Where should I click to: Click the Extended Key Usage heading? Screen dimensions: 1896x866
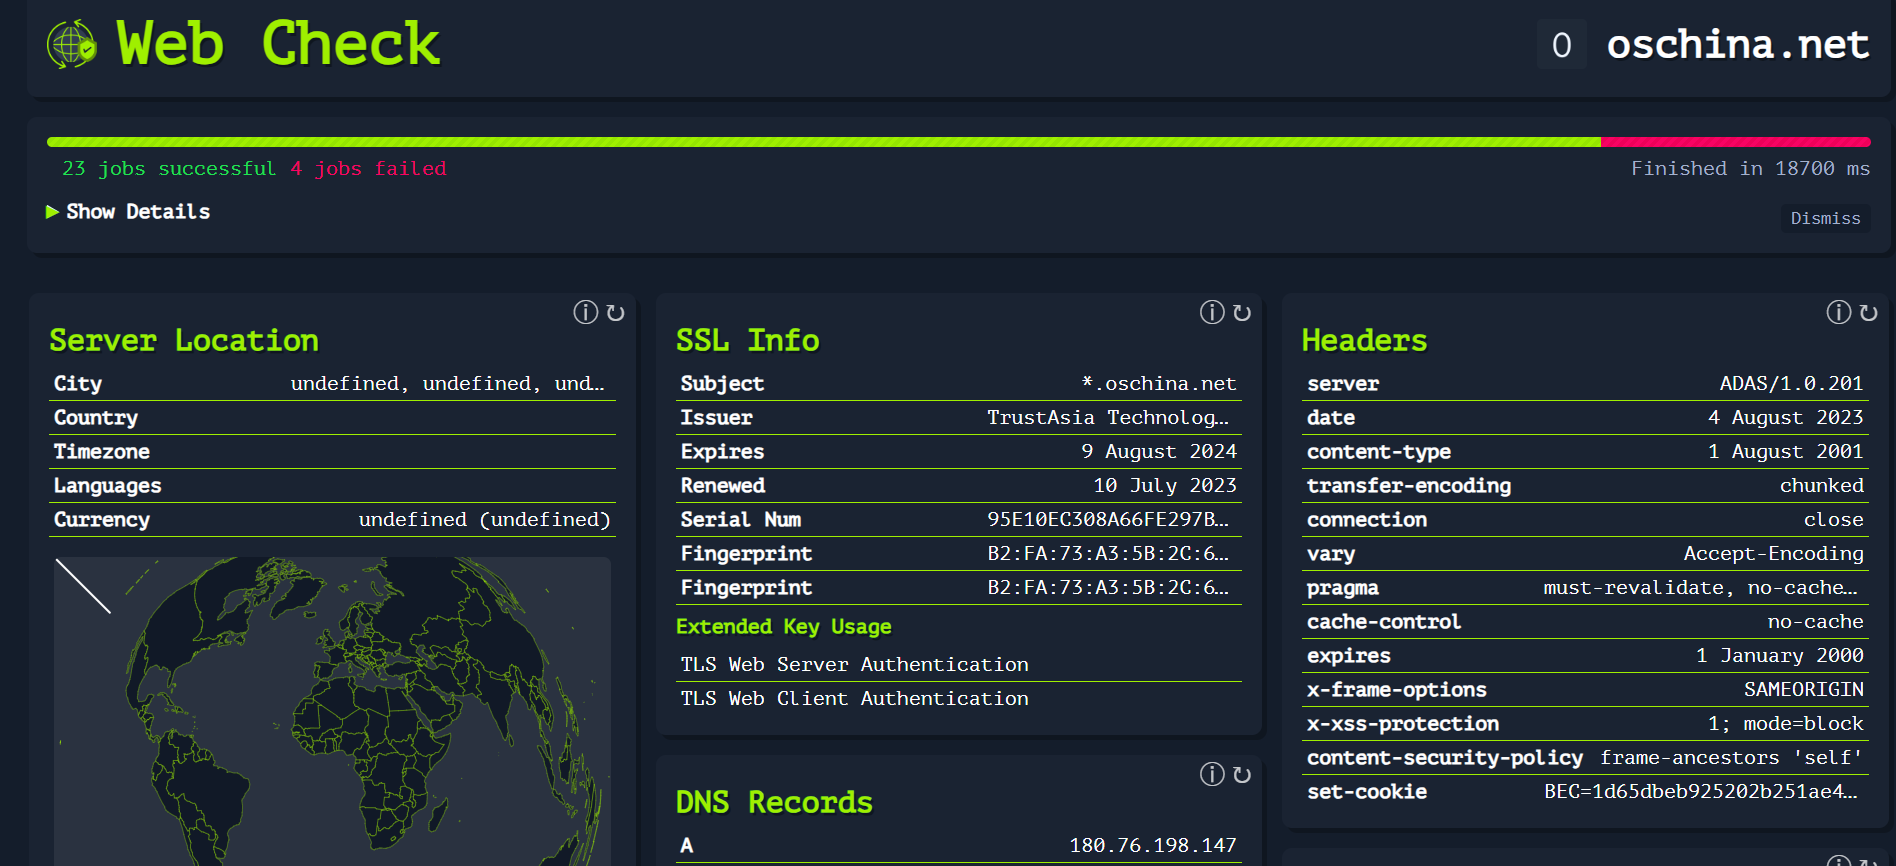pos(783,627)
